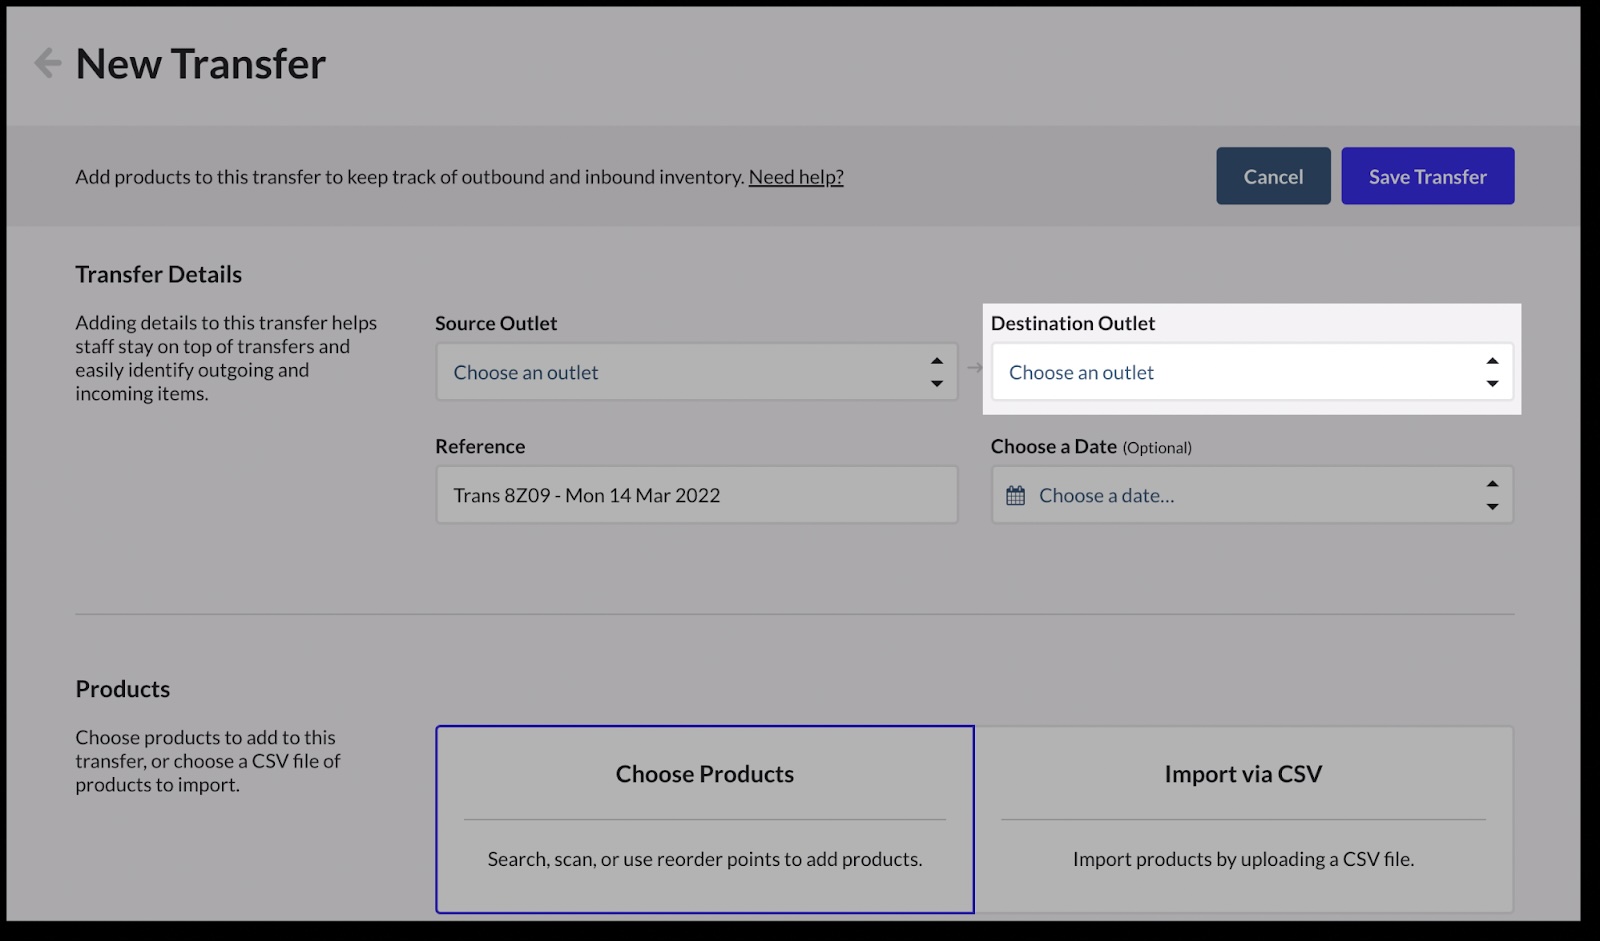The width and height of the screenshot is (1600, 941).
Task: Click the calendar icon in the date field
Action: click(x=1014, y=494)
